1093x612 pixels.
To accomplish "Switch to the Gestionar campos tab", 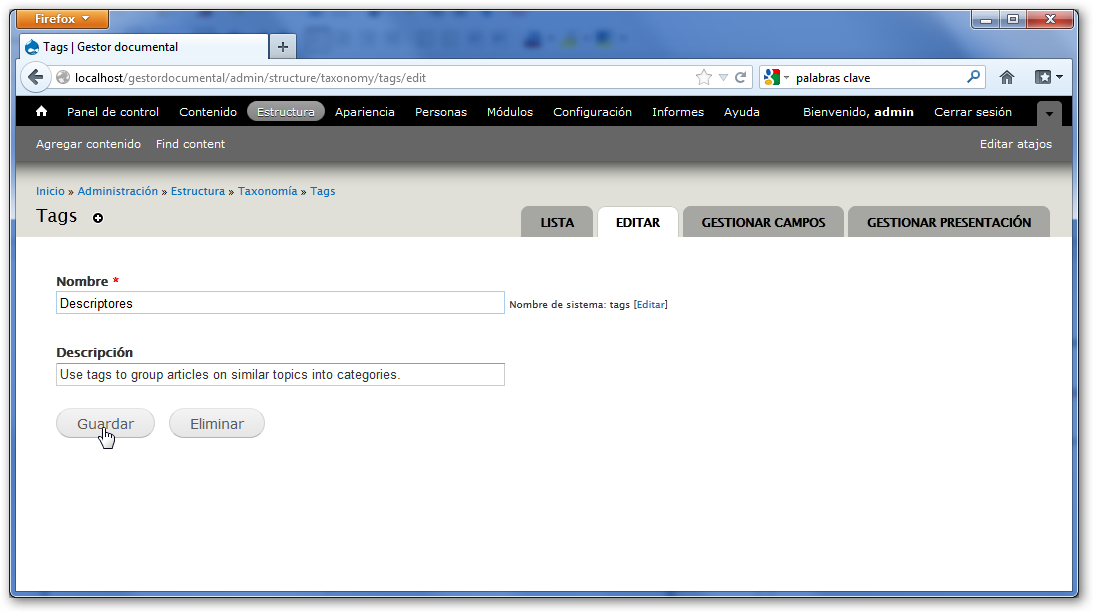I will pos(763,222).
